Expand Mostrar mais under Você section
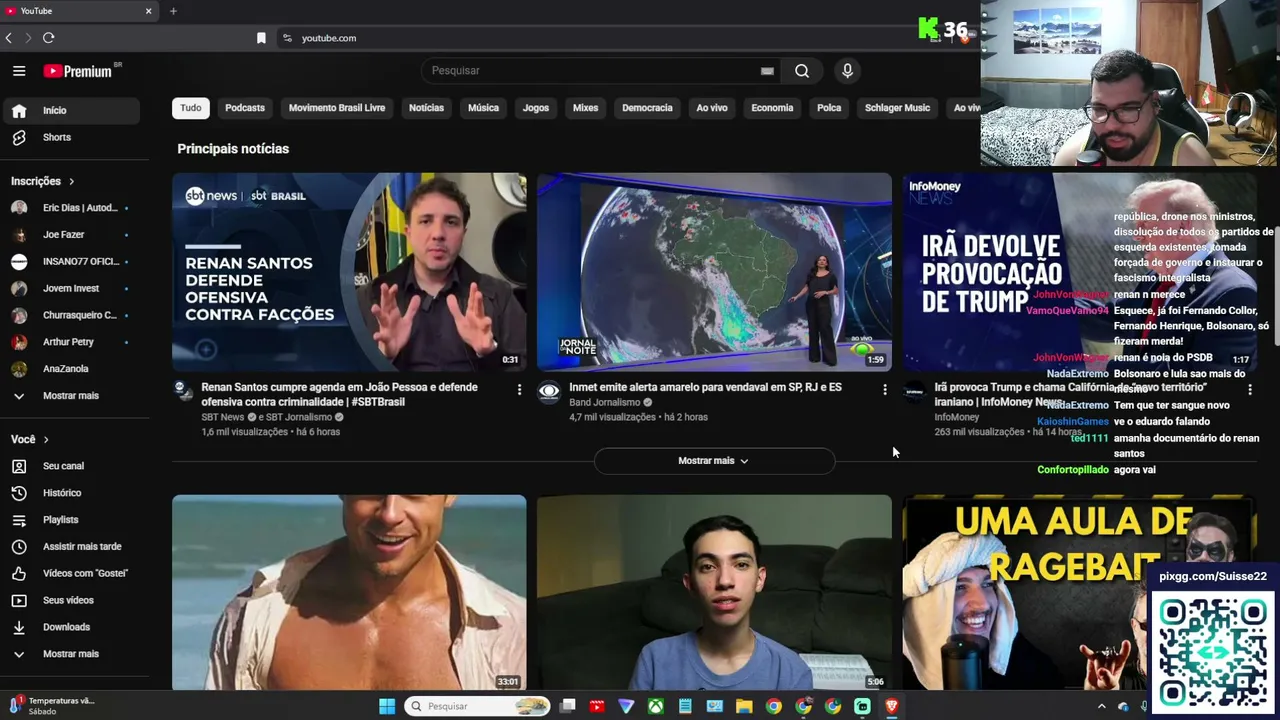This screenshot has width=1280, height=720. tap(70, 654)
